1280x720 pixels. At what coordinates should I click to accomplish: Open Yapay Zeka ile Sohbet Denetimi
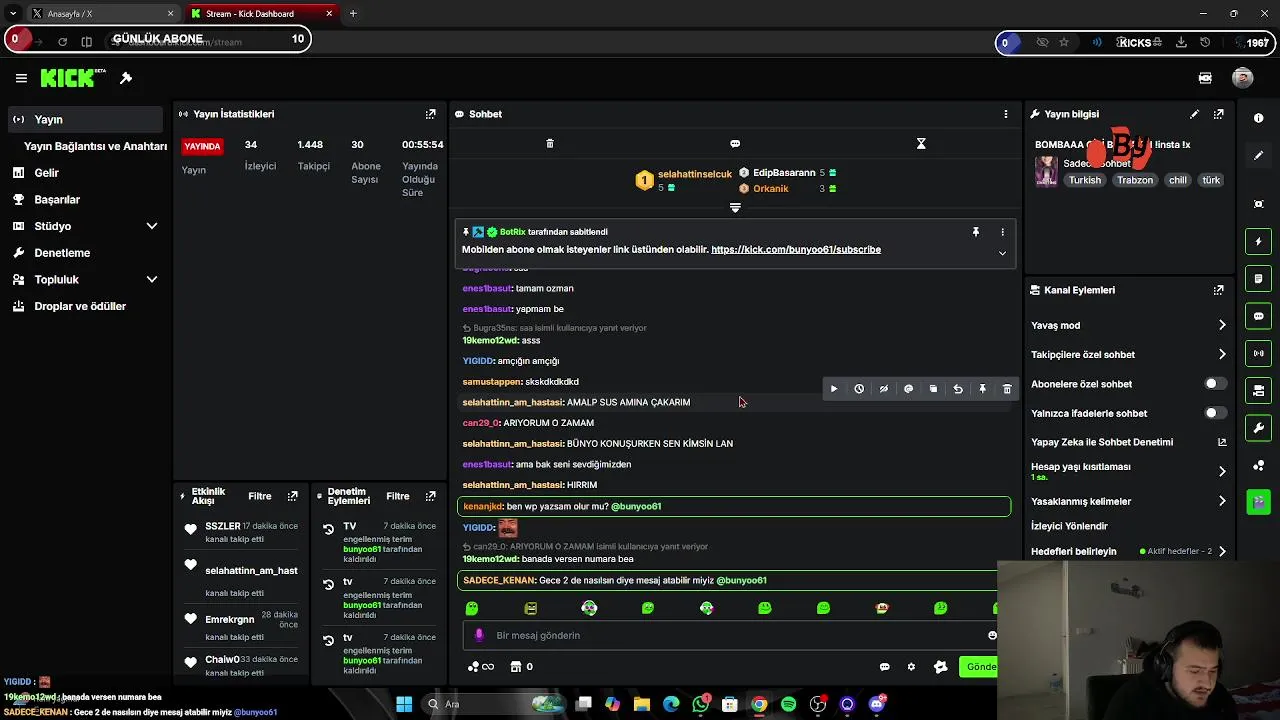pos(1128,442)
